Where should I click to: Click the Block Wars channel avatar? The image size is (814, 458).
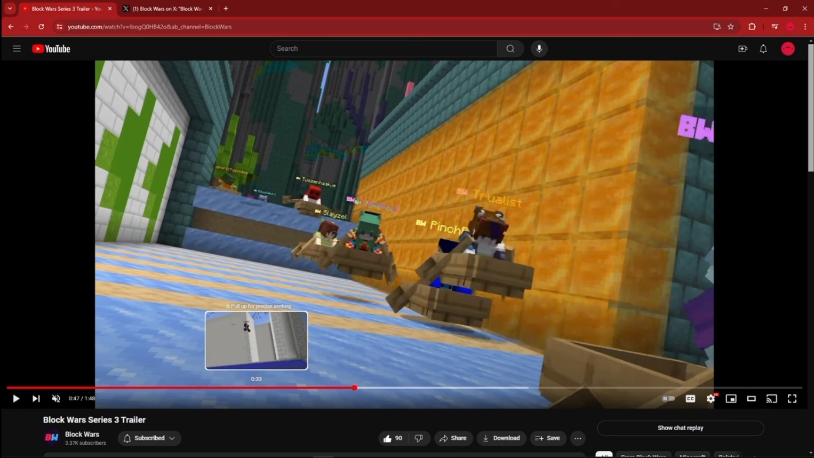(x=51, y=438)
